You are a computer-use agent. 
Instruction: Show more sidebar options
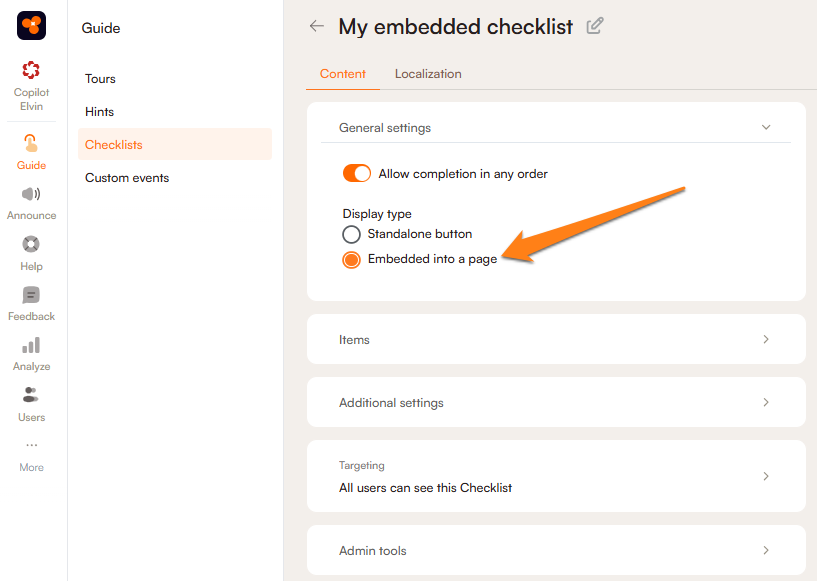(x=31, y=446)
